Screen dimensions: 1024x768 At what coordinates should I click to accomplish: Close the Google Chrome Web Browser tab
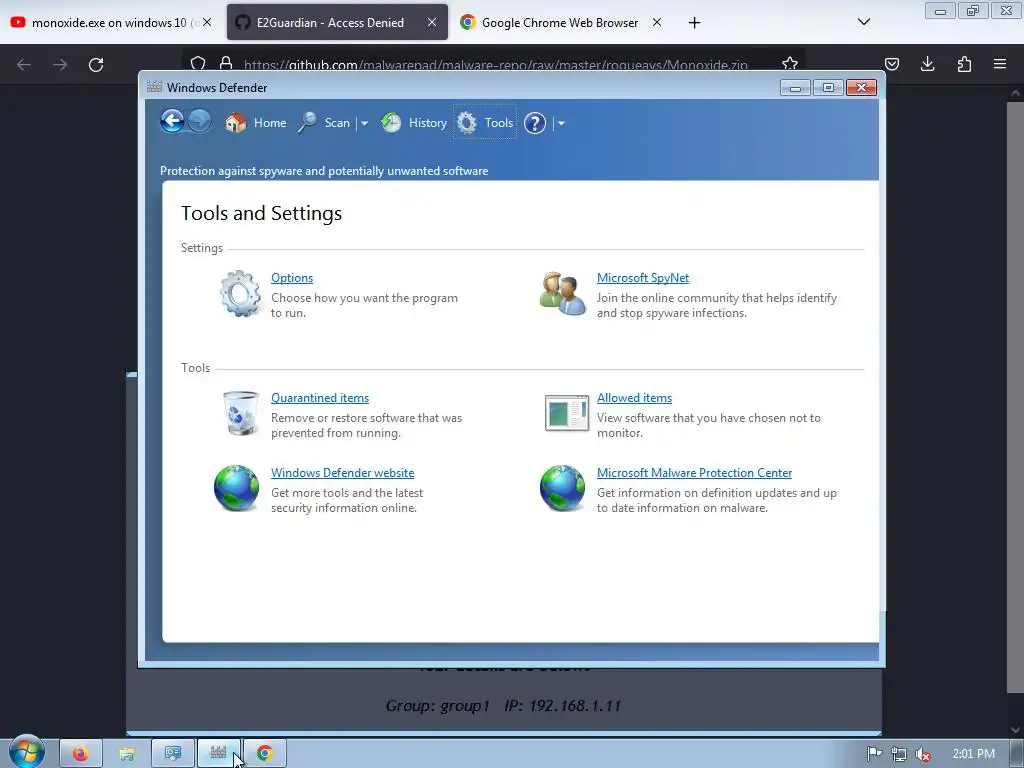pos(657,22)
